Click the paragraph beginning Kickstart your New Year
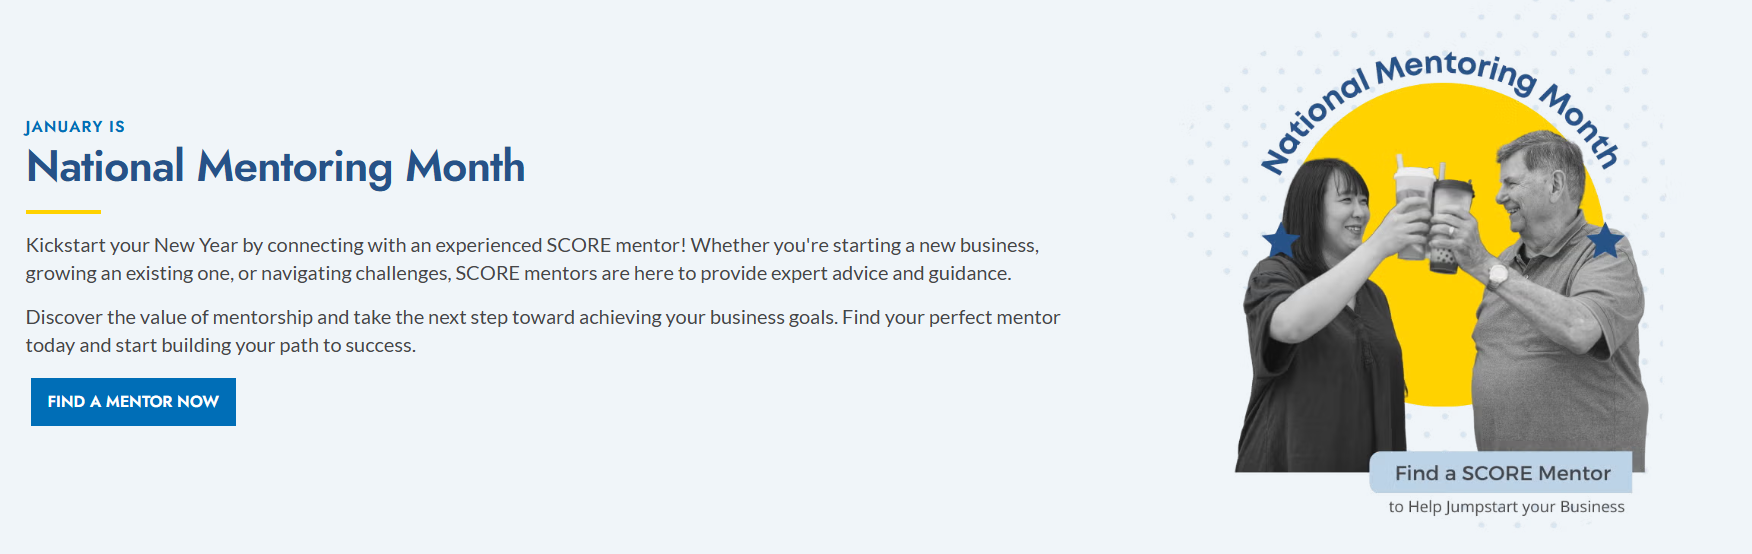1752x554 pixels. 532,259
